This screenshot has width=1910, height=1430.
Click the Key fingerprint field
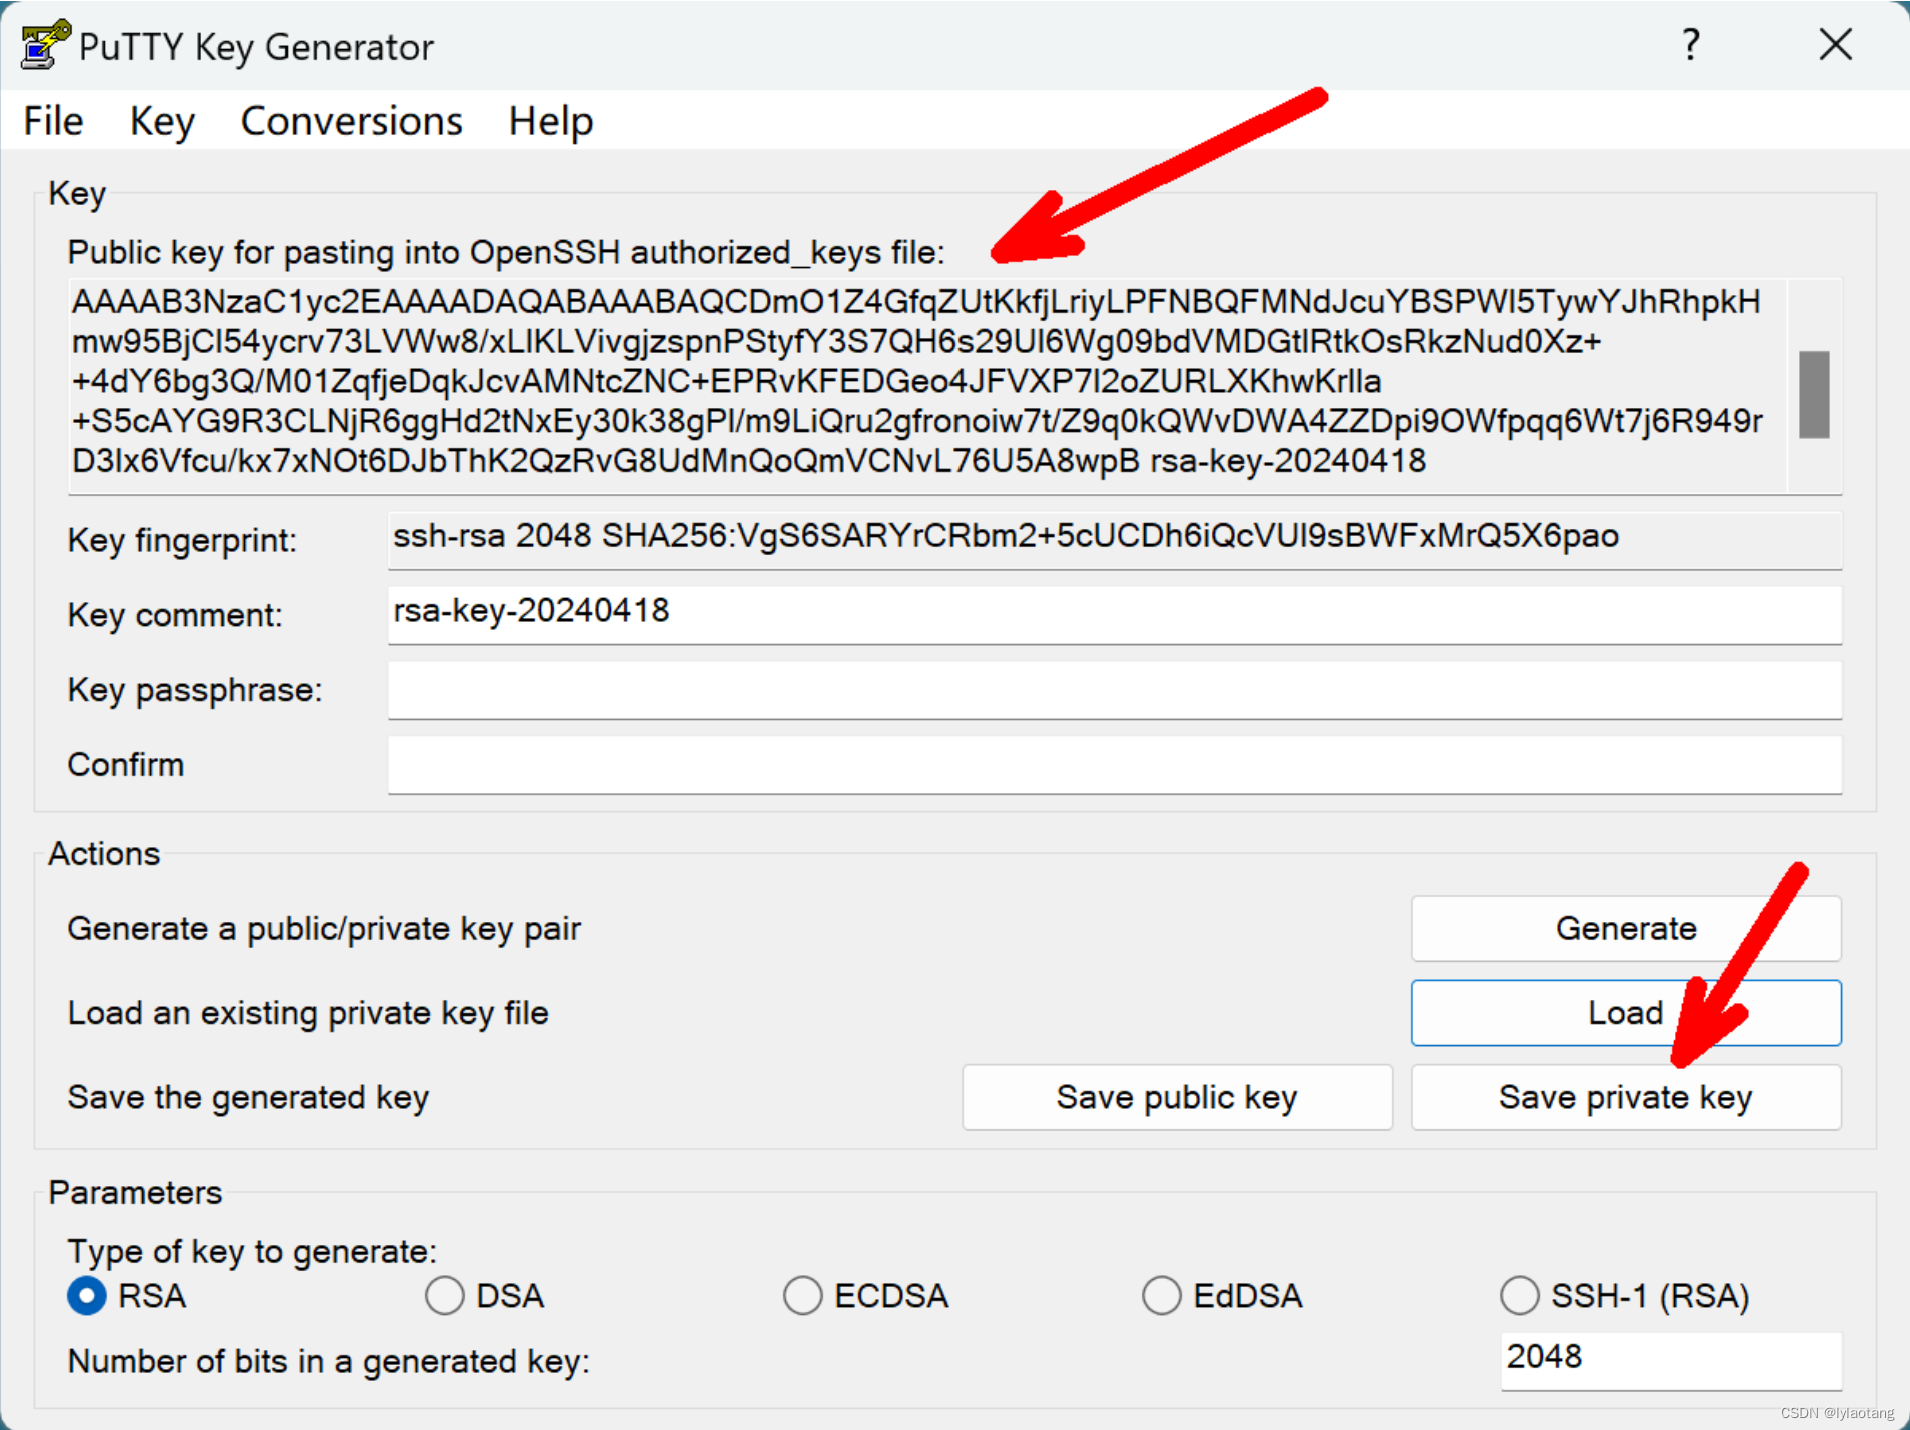pyautogui.click(x=1114, y=539)
